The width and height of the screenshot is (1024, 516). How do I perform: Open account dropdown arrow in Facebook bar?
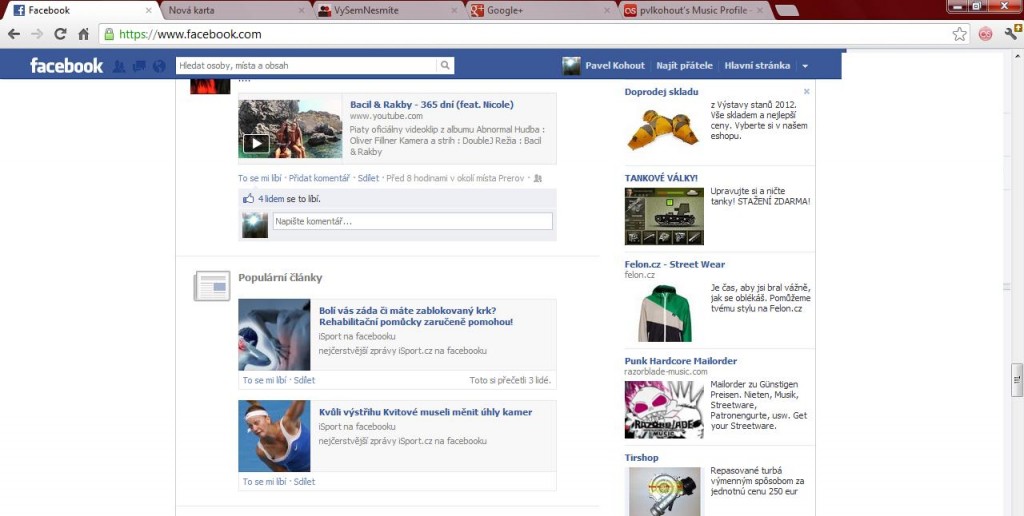point(805,66)
